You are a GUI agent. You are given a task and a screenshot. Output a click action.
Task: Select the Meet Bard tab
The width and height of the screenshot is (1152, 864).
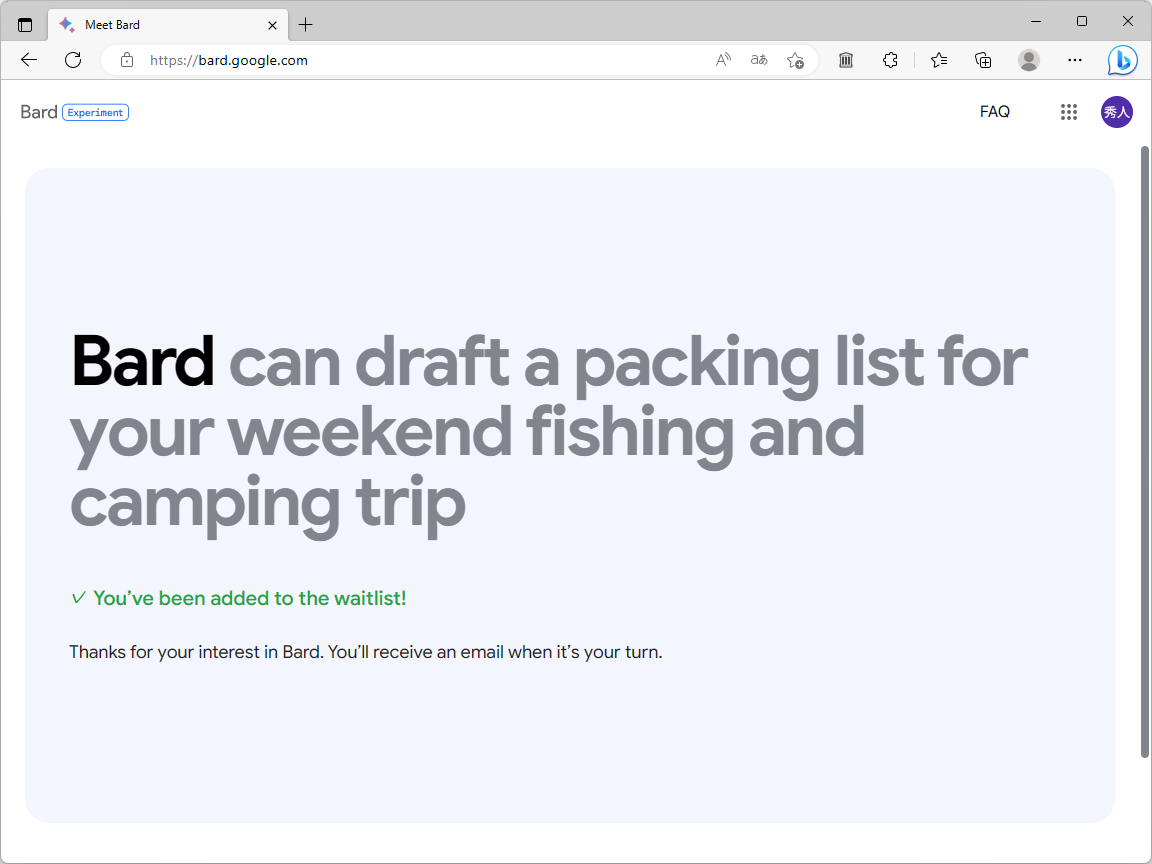pos(150,24)
